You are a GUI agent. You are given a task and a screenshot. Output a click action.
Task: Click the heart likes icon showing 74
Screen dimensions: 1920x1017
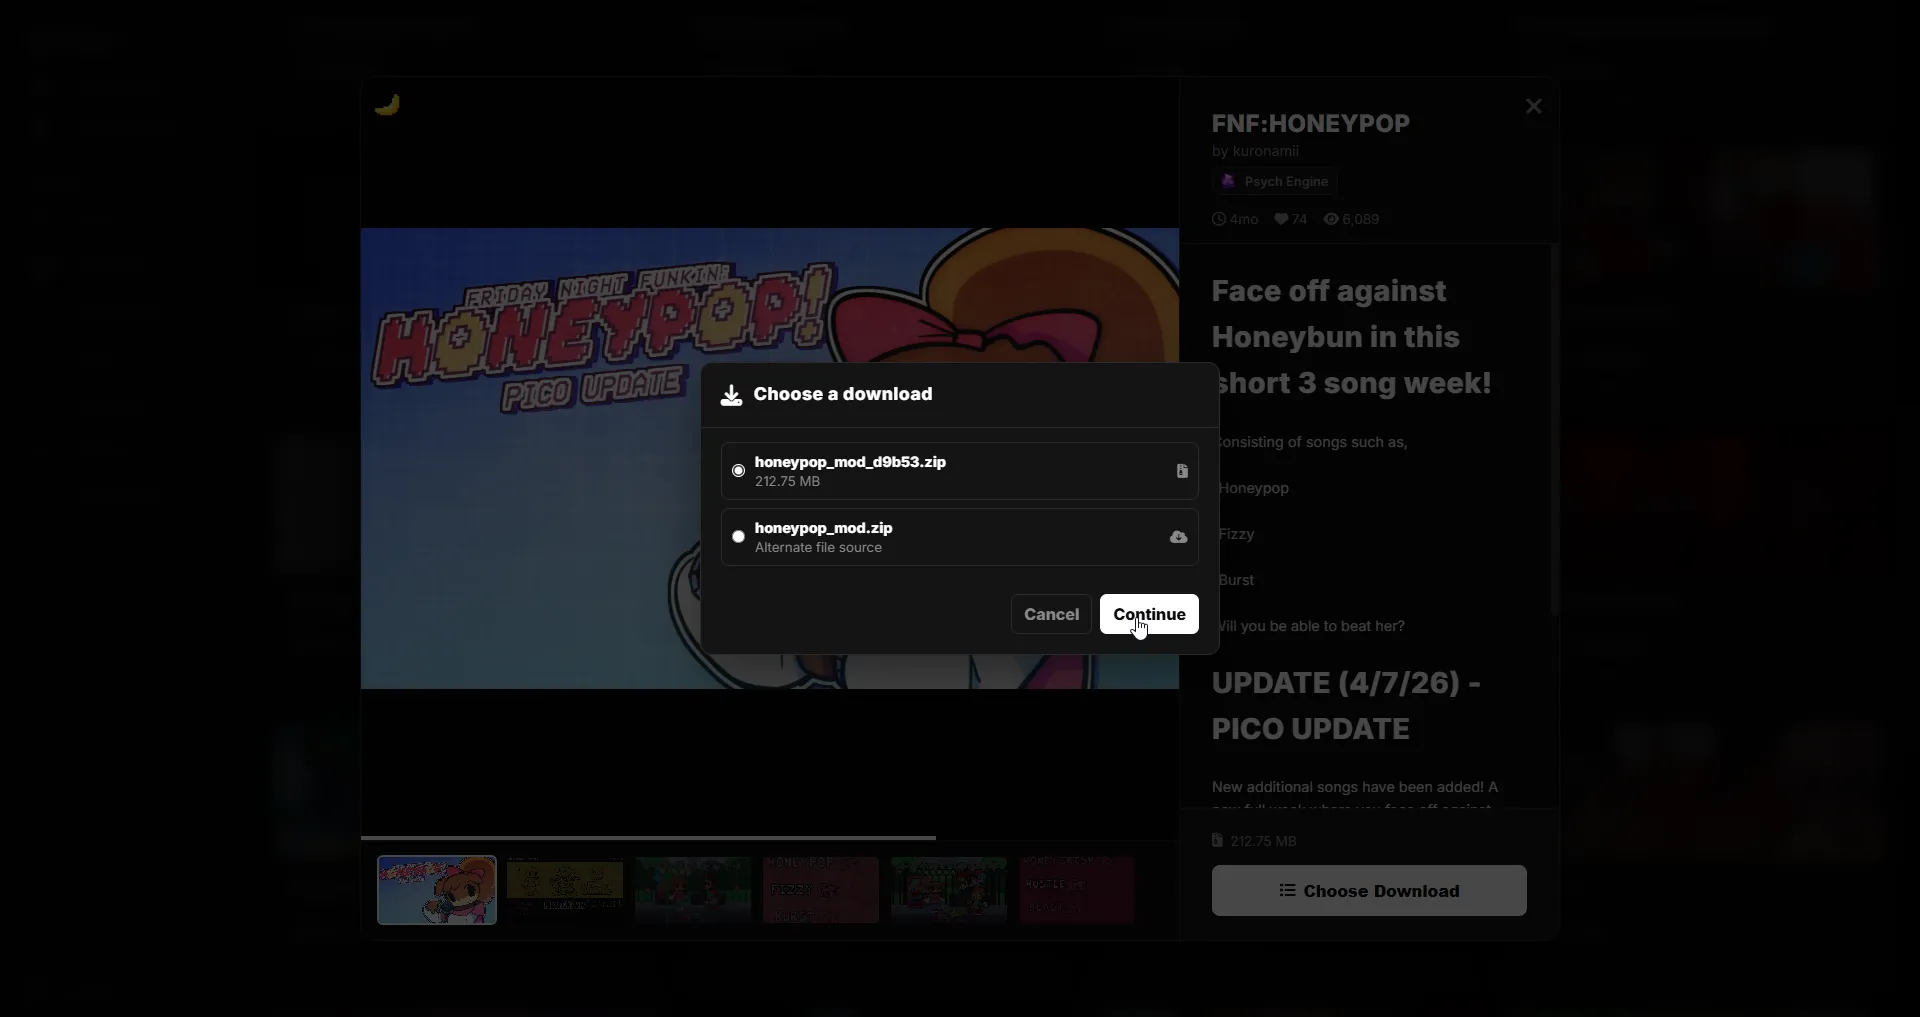pos(1281,219)
